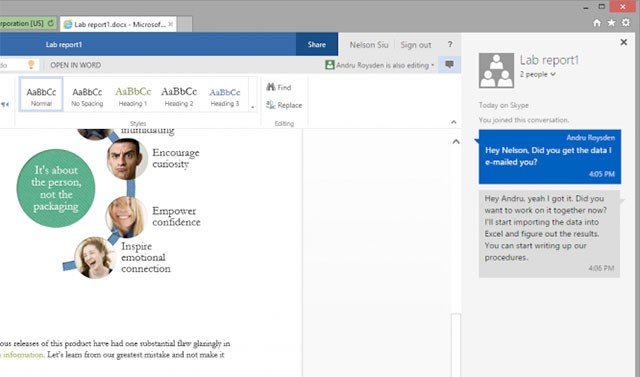640x377 pixels.
Task: Click the Empower confidence face photo
Action: pos(126,217)
